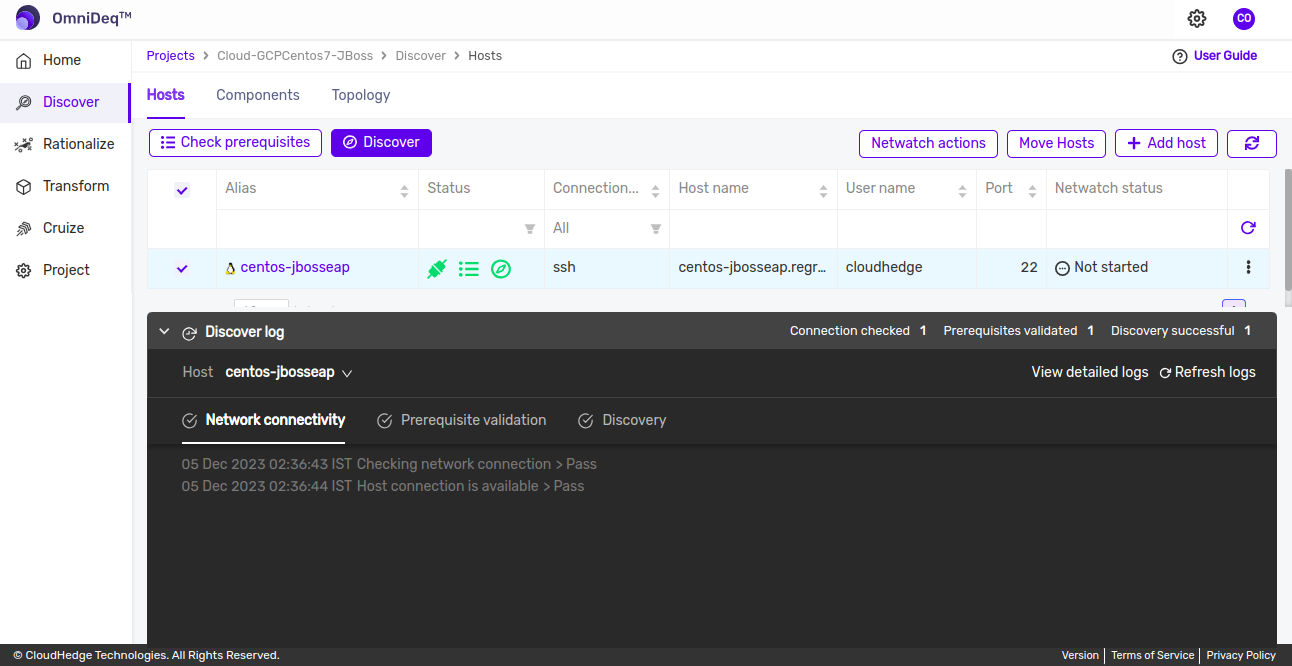Open the Host centos-jbosseap dropdown

(289, 372)
